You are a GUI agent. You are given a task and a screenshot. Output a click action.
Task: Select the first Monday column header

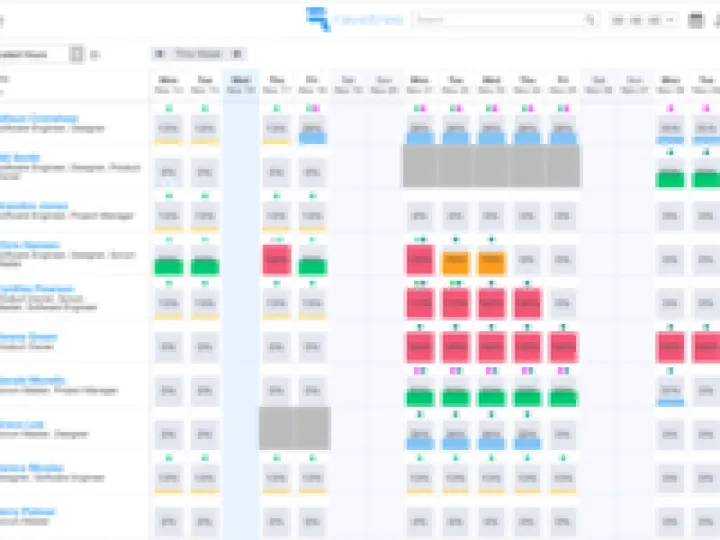point(168,85)
